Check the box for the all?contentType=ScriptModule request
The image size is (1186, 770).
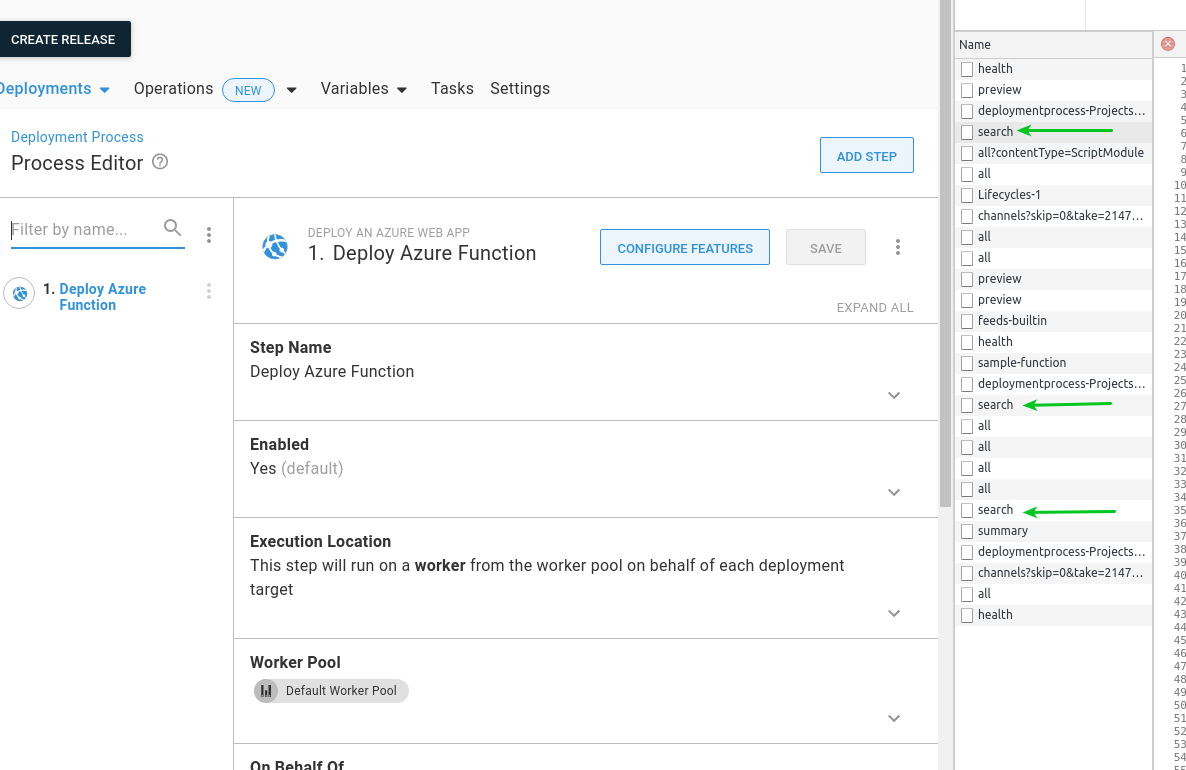click(967, 154)
